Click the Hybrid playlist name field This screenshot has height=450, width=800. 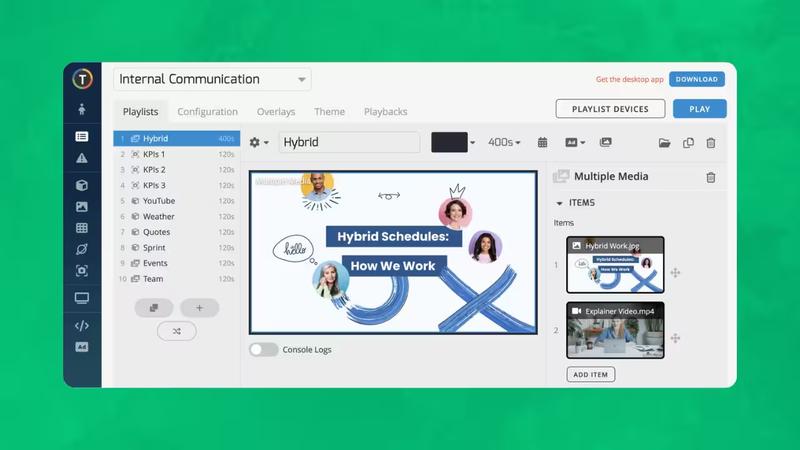pos(349,142)
